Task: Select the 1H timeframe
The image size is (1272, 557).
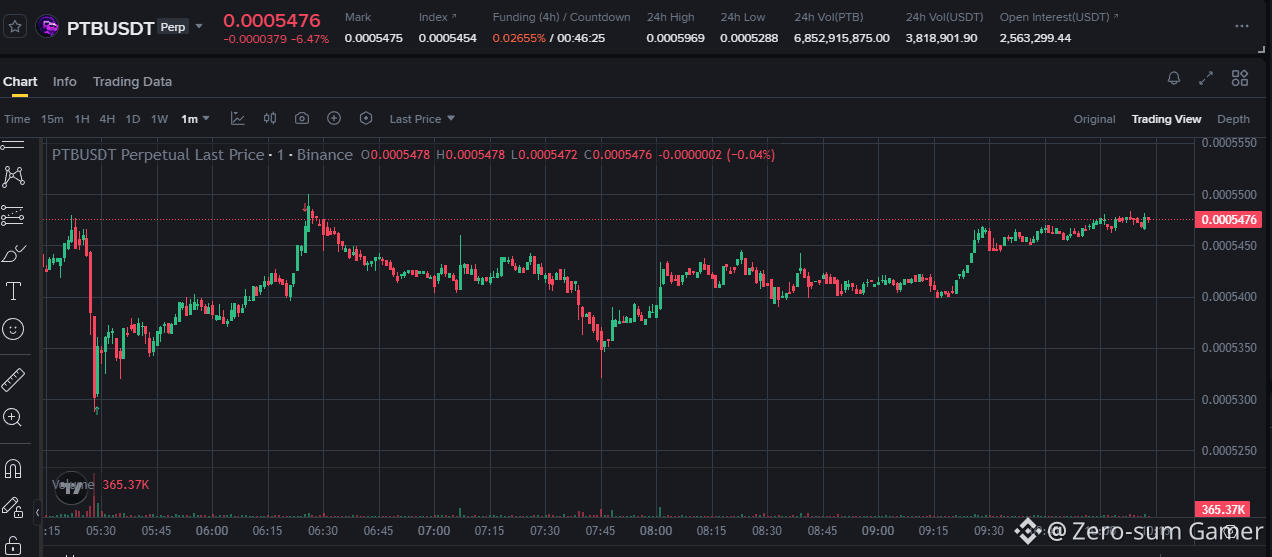Action: pyautogui.click(x=82, y=119)
